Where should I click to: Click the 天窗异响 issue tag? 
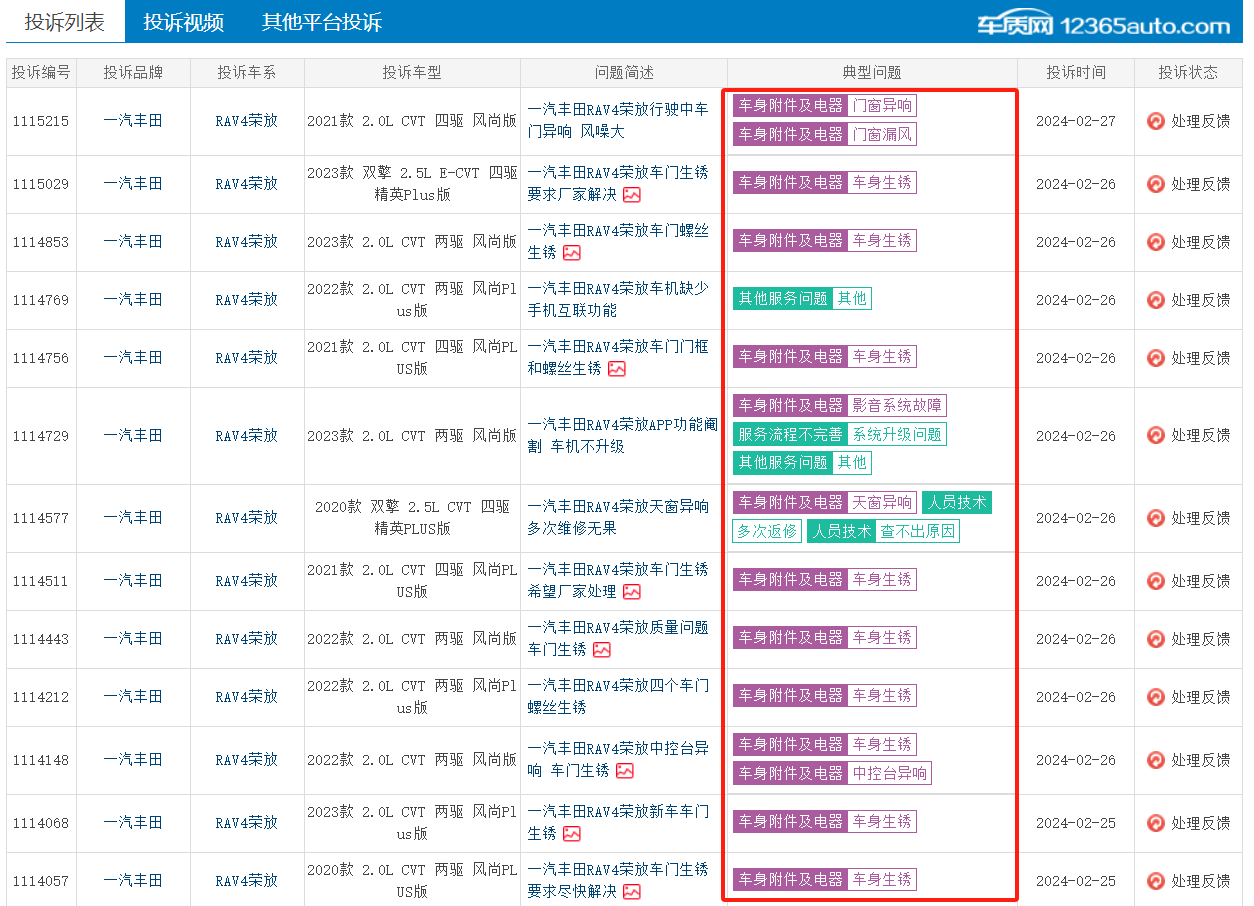[x=882, y=503]
